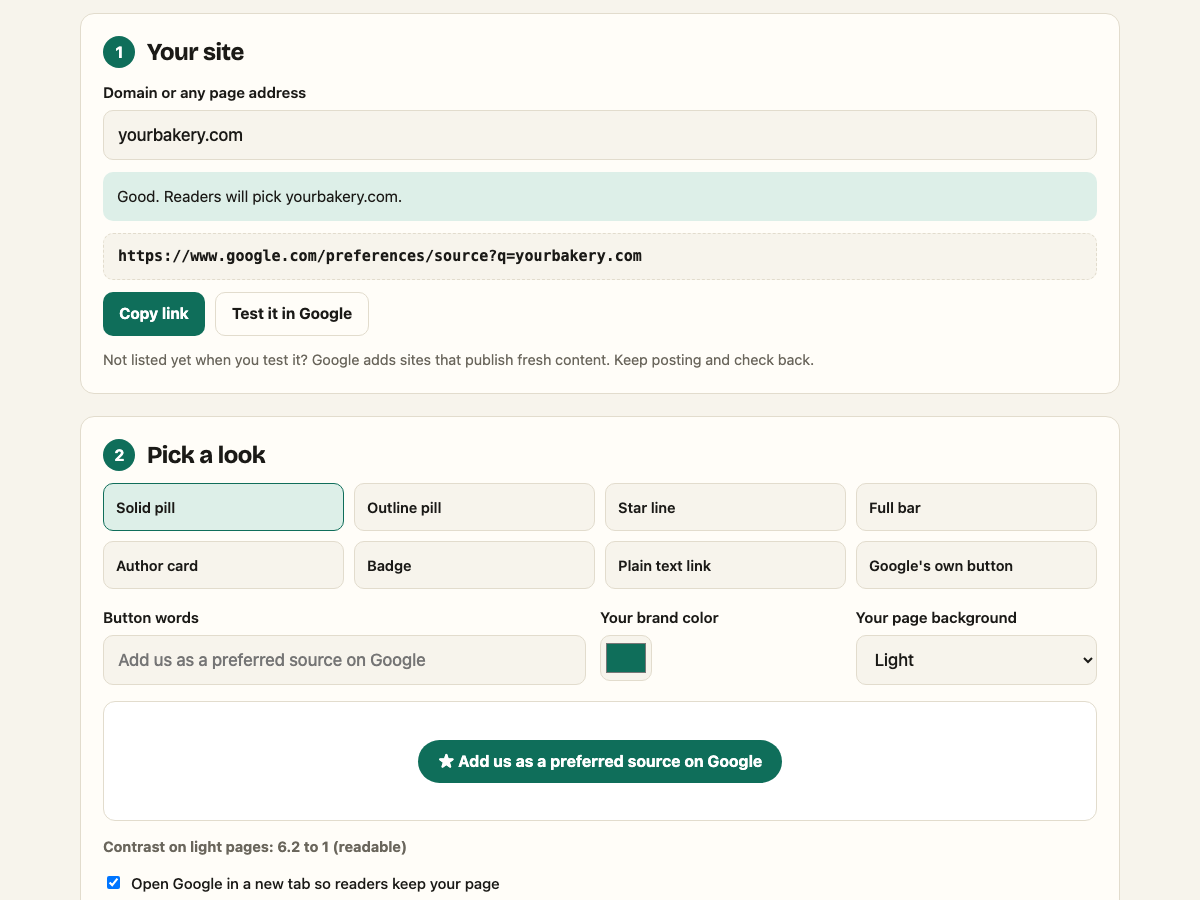Click the Test it in Google button
1200x900 pixels.
click(292, 314)
